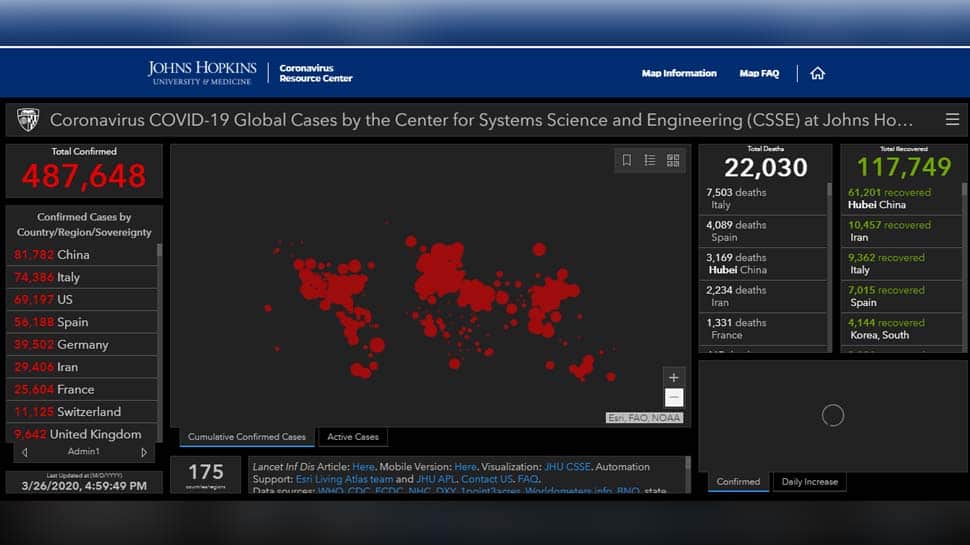Open the basemap gallery grid icon
The height and width of the screenshot is (545, 970).
673,160
